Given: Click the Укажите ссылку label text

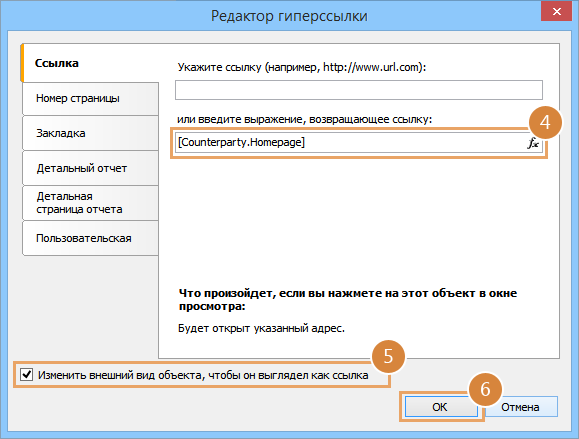Looking at the screenshot, I should coord(302,67).
